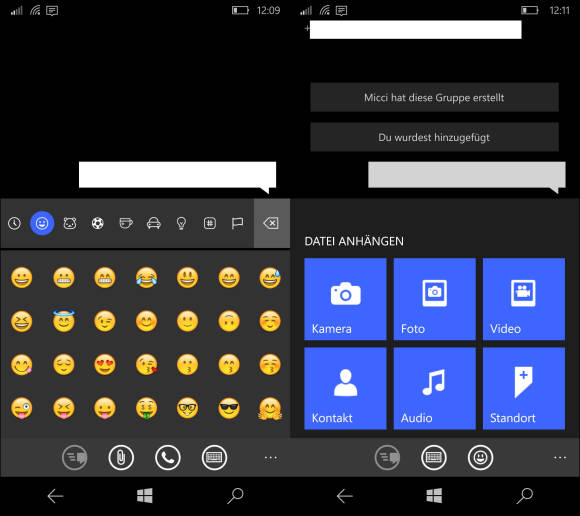Pick the heart eyes emoji

[105, 364]
